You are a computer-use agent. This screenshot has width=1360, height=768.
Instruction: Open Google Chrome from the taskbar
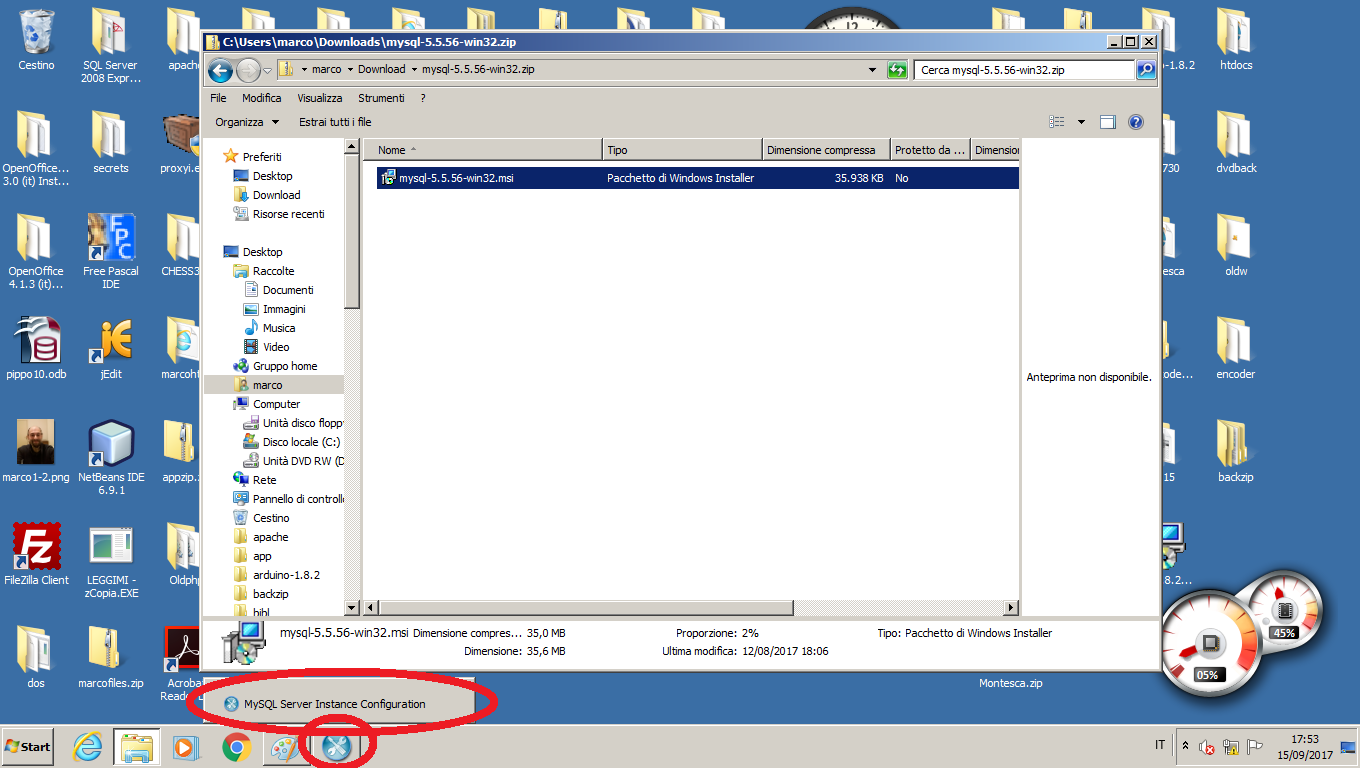pyautogui.click(x=236, y=747)
